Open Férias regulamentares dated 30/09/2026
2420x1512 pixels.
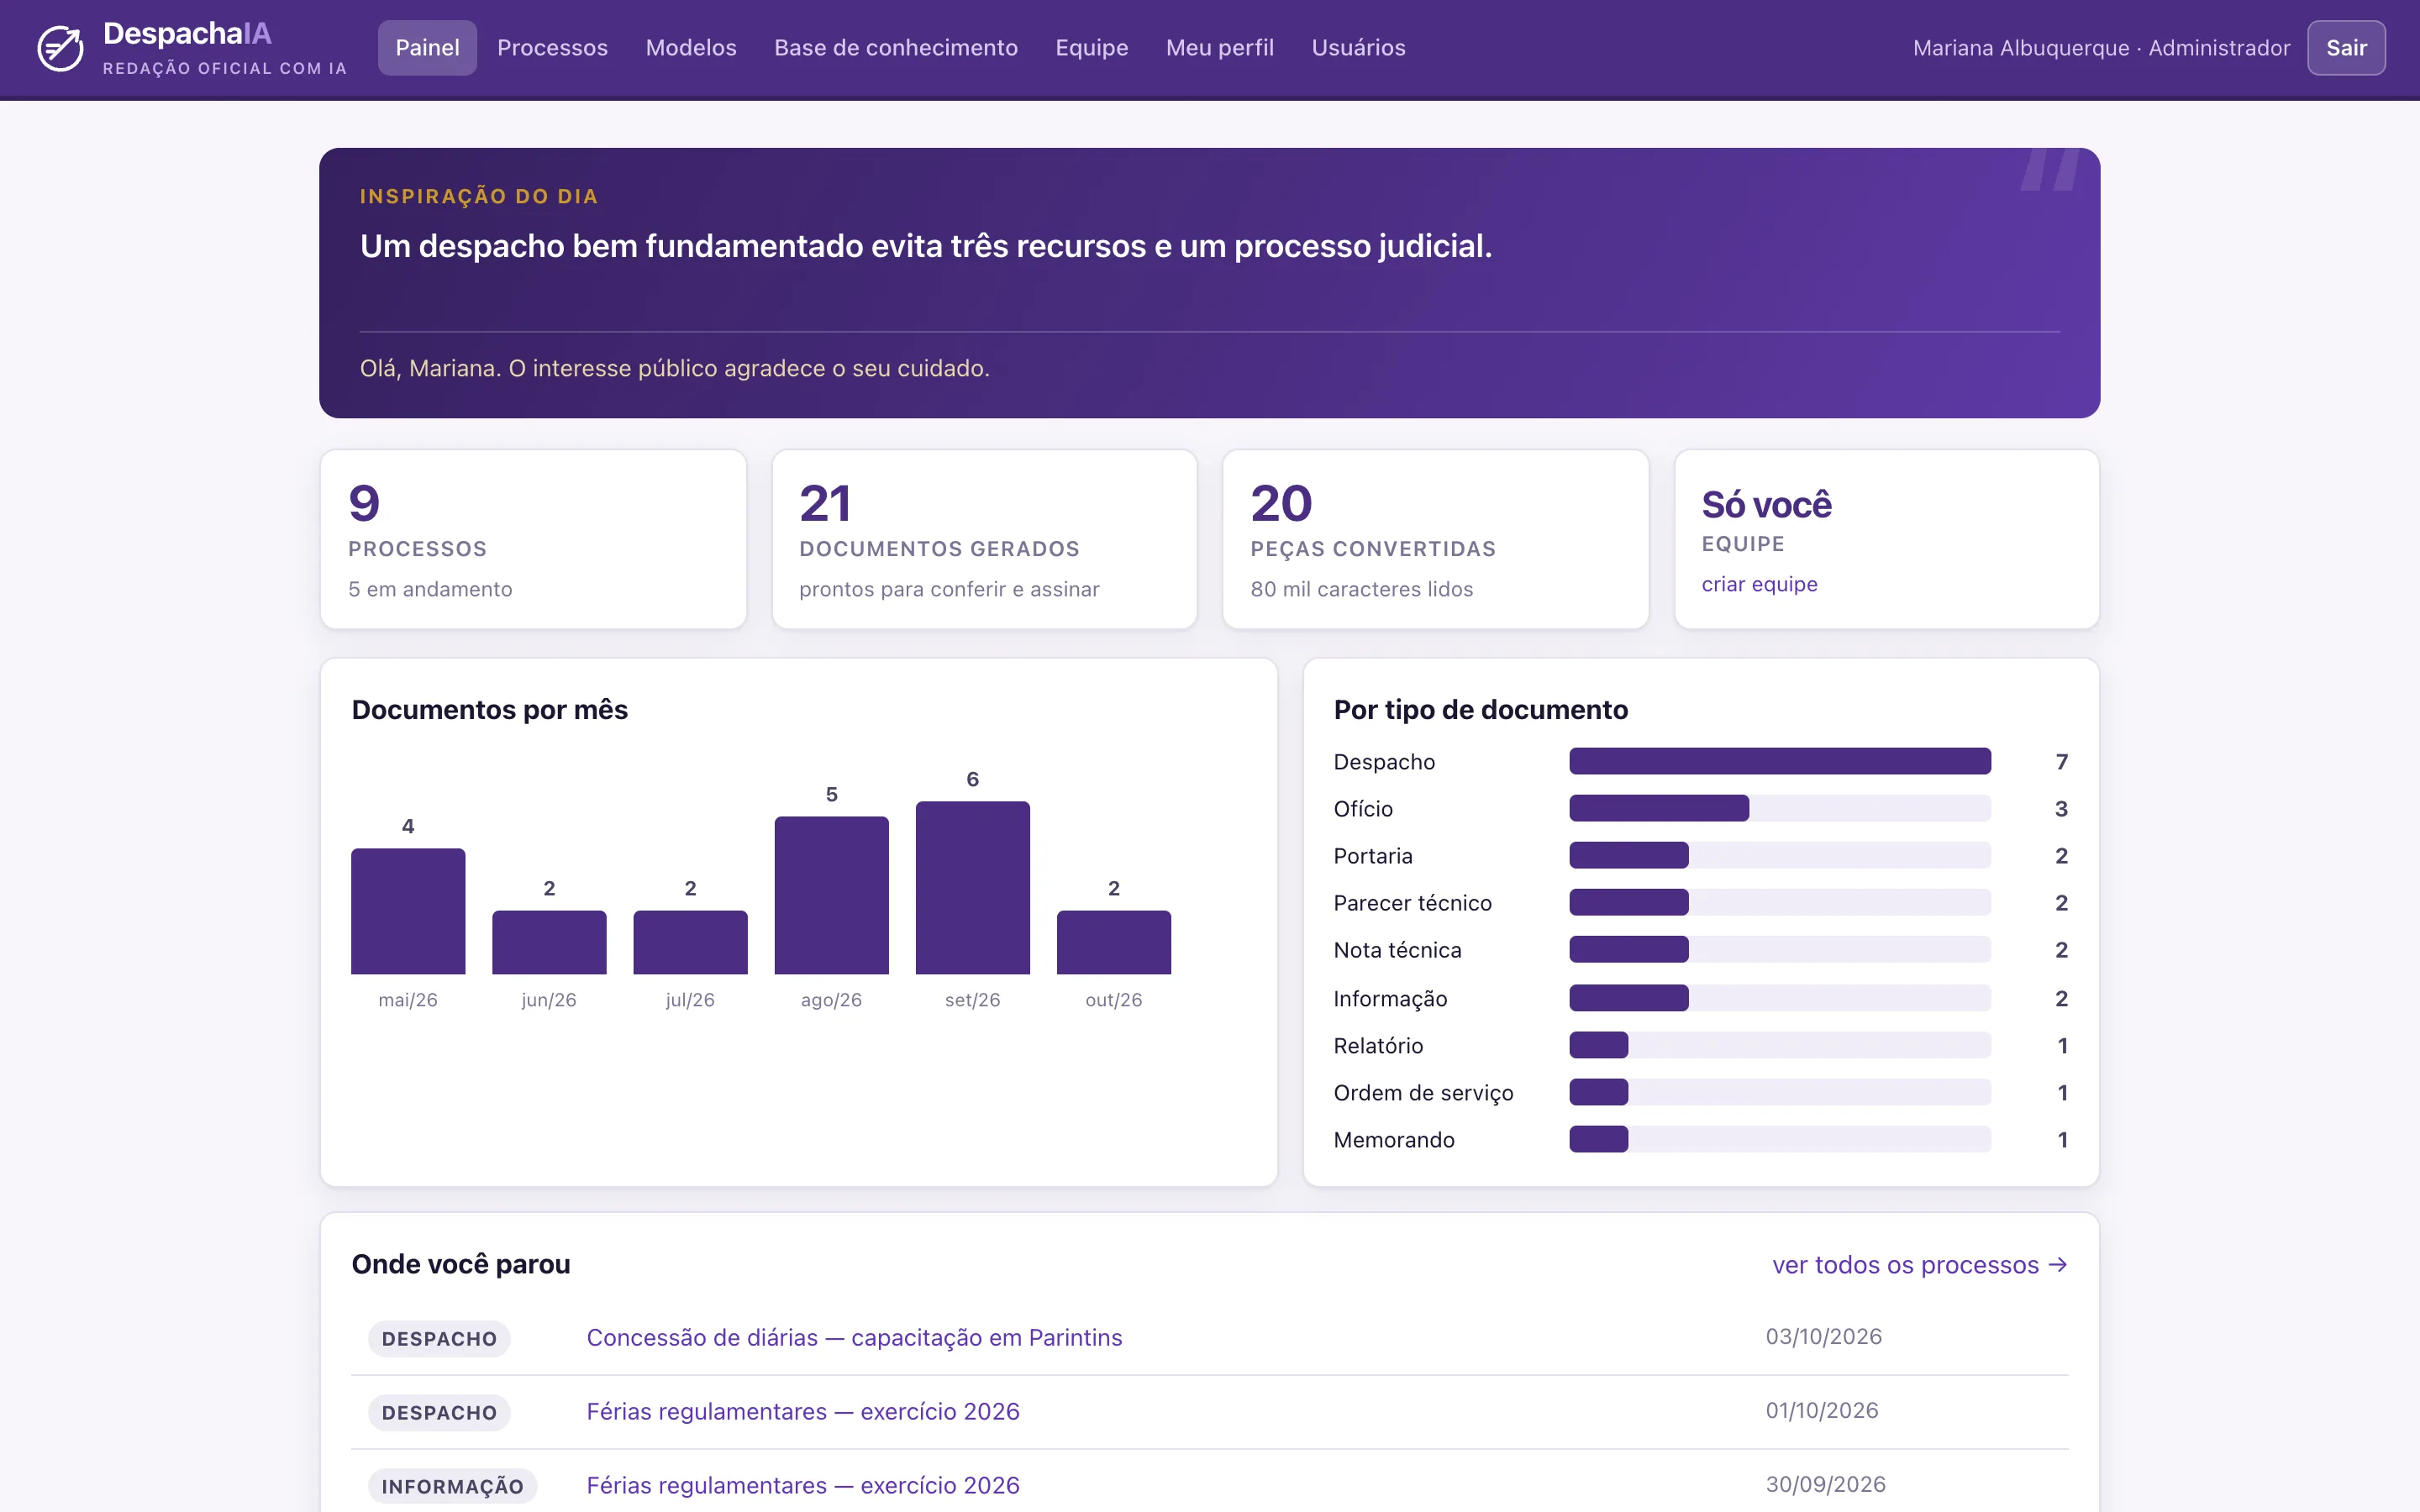pyautogui.click(x=803, y=1486)
